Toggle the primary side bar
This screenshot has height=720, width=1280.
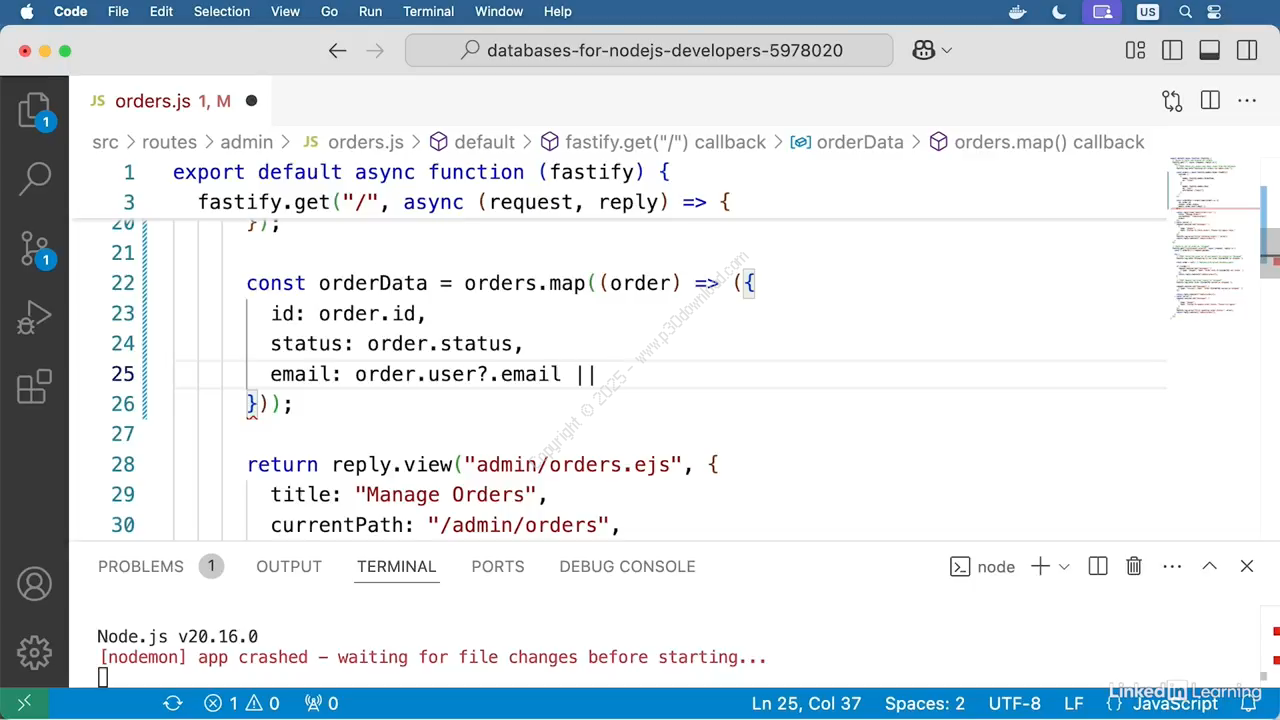[x=1172, y=51]
